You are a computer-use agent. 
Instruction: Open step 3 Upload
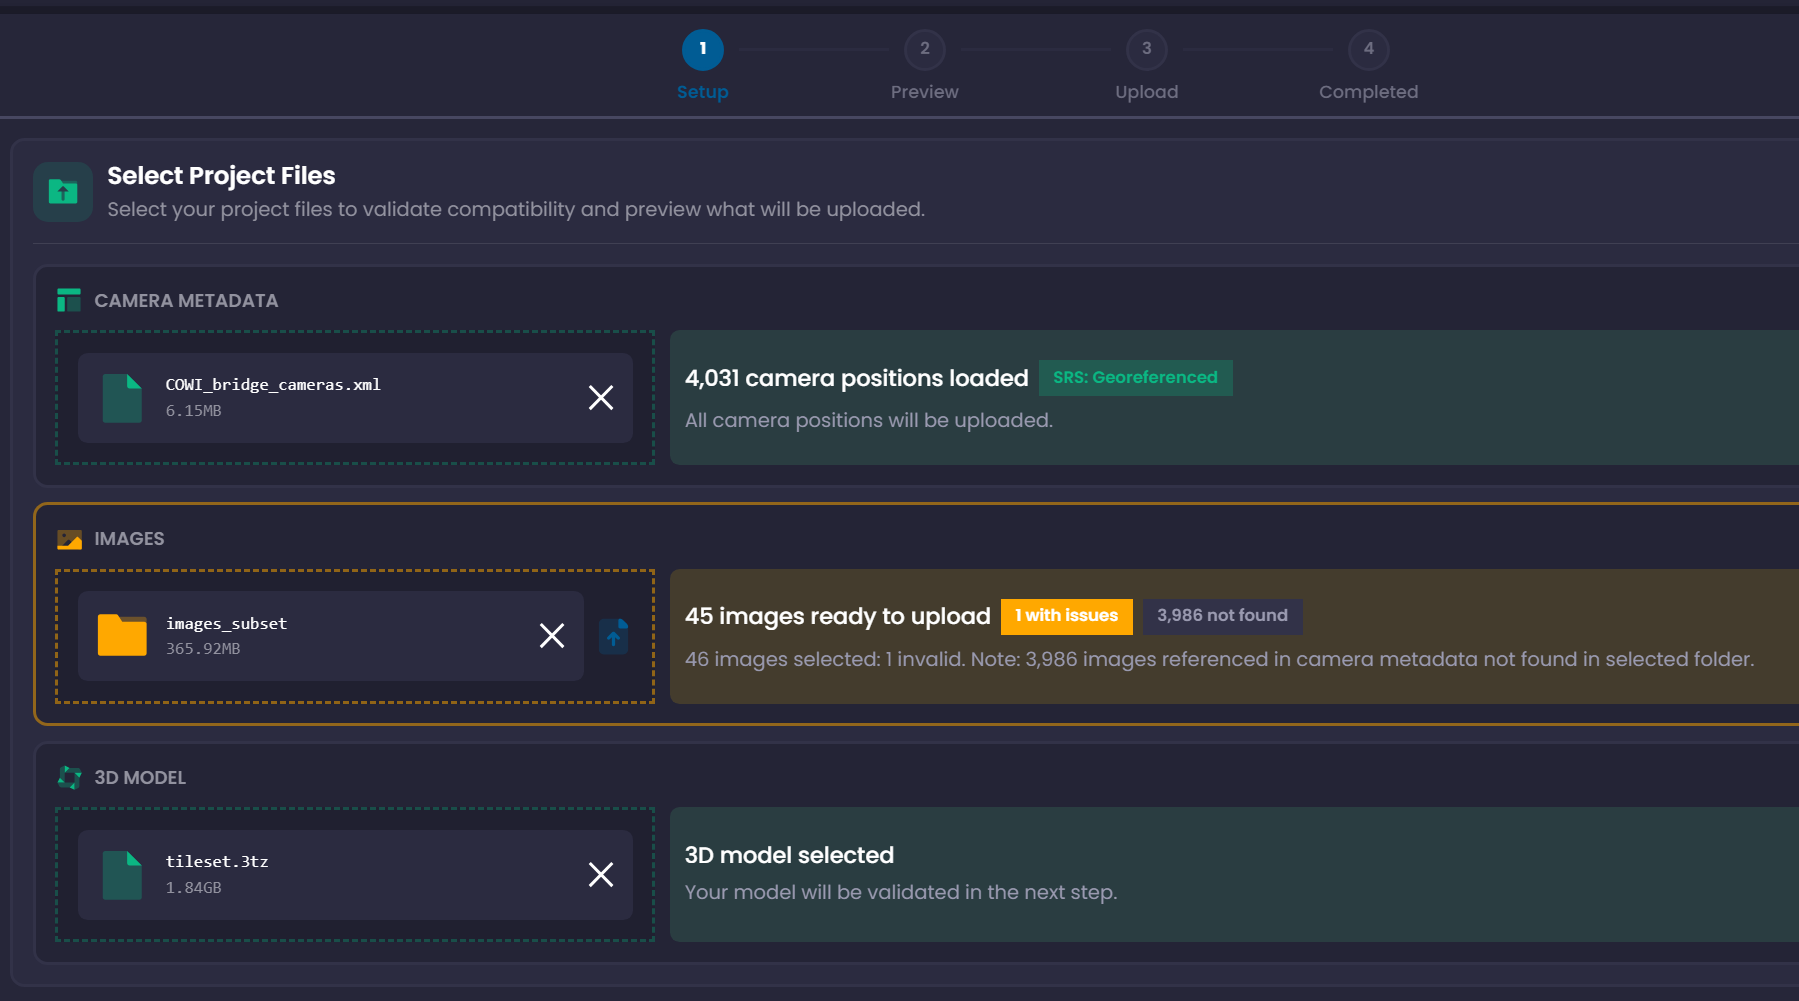coord(1147,50)
